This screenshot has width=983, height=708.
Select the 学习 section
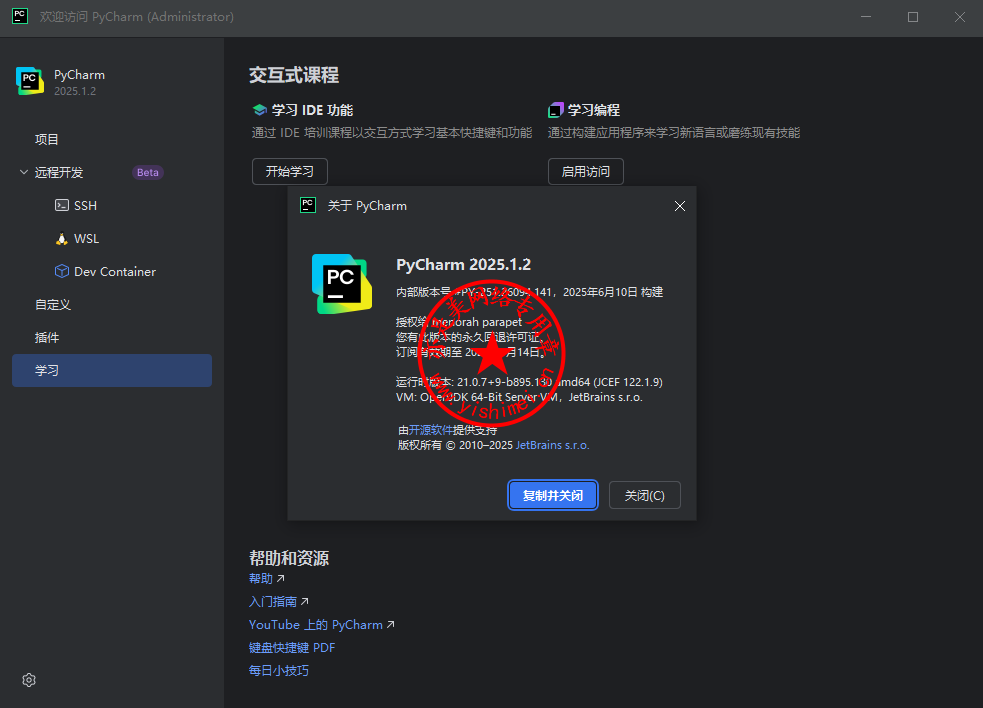[x=112, y=371]
